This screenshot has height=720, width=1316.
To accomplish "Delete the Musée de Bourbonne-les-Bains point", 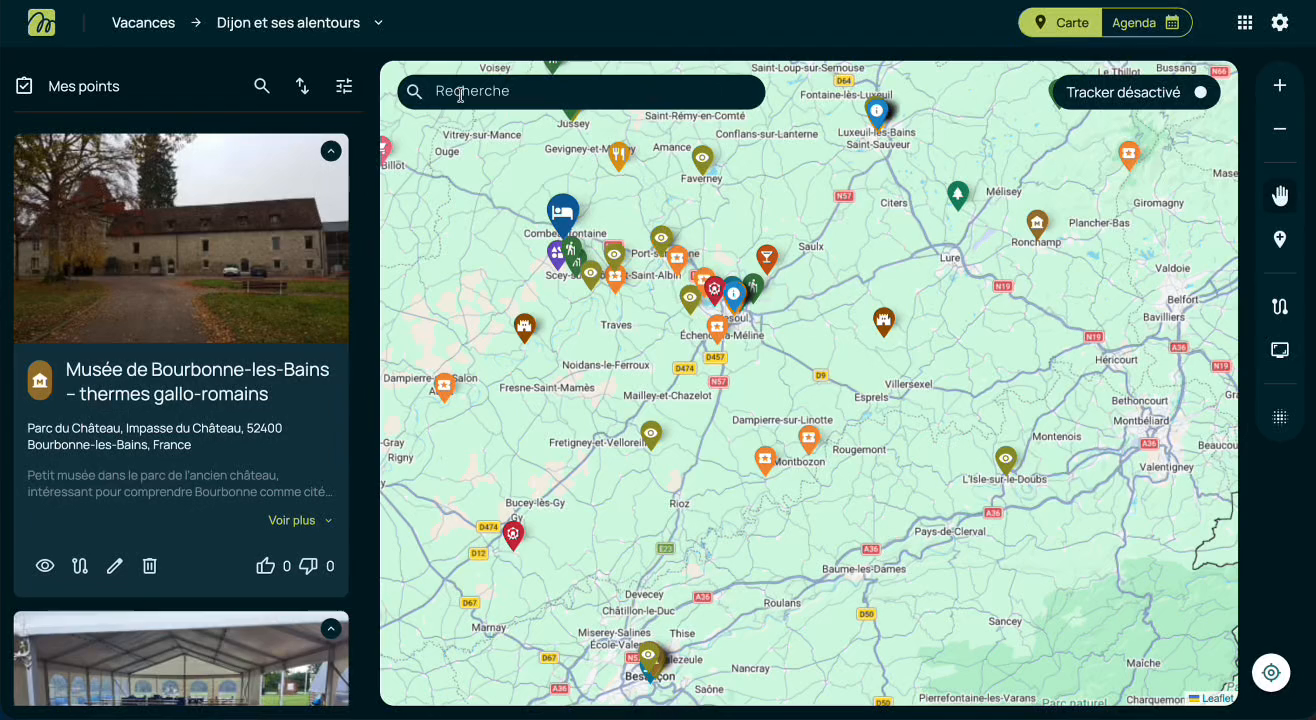I will (x=149, y=566).
